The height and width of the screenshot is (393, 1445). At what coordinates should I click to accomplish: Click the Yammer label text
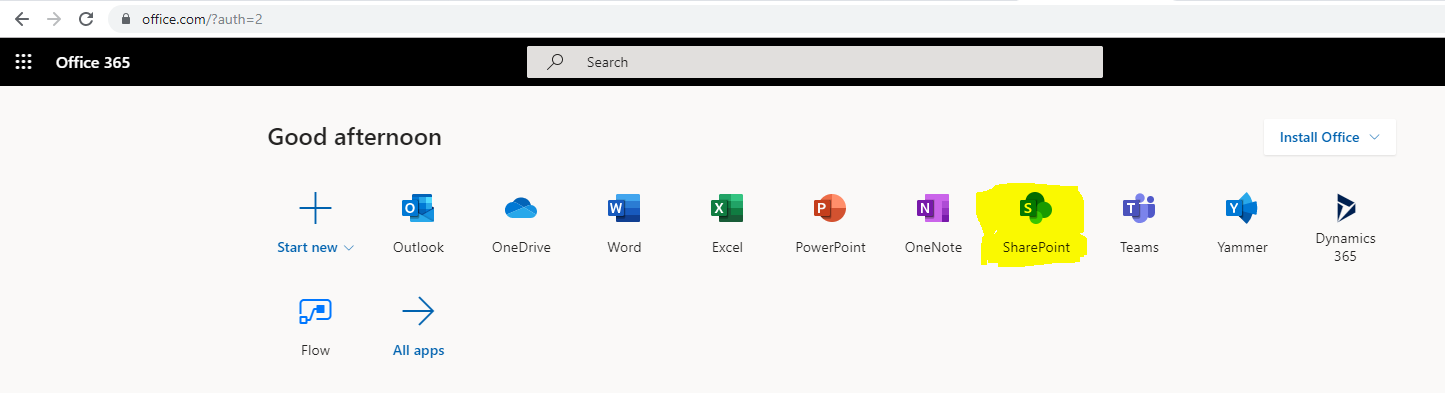(x=1242, y=247)
